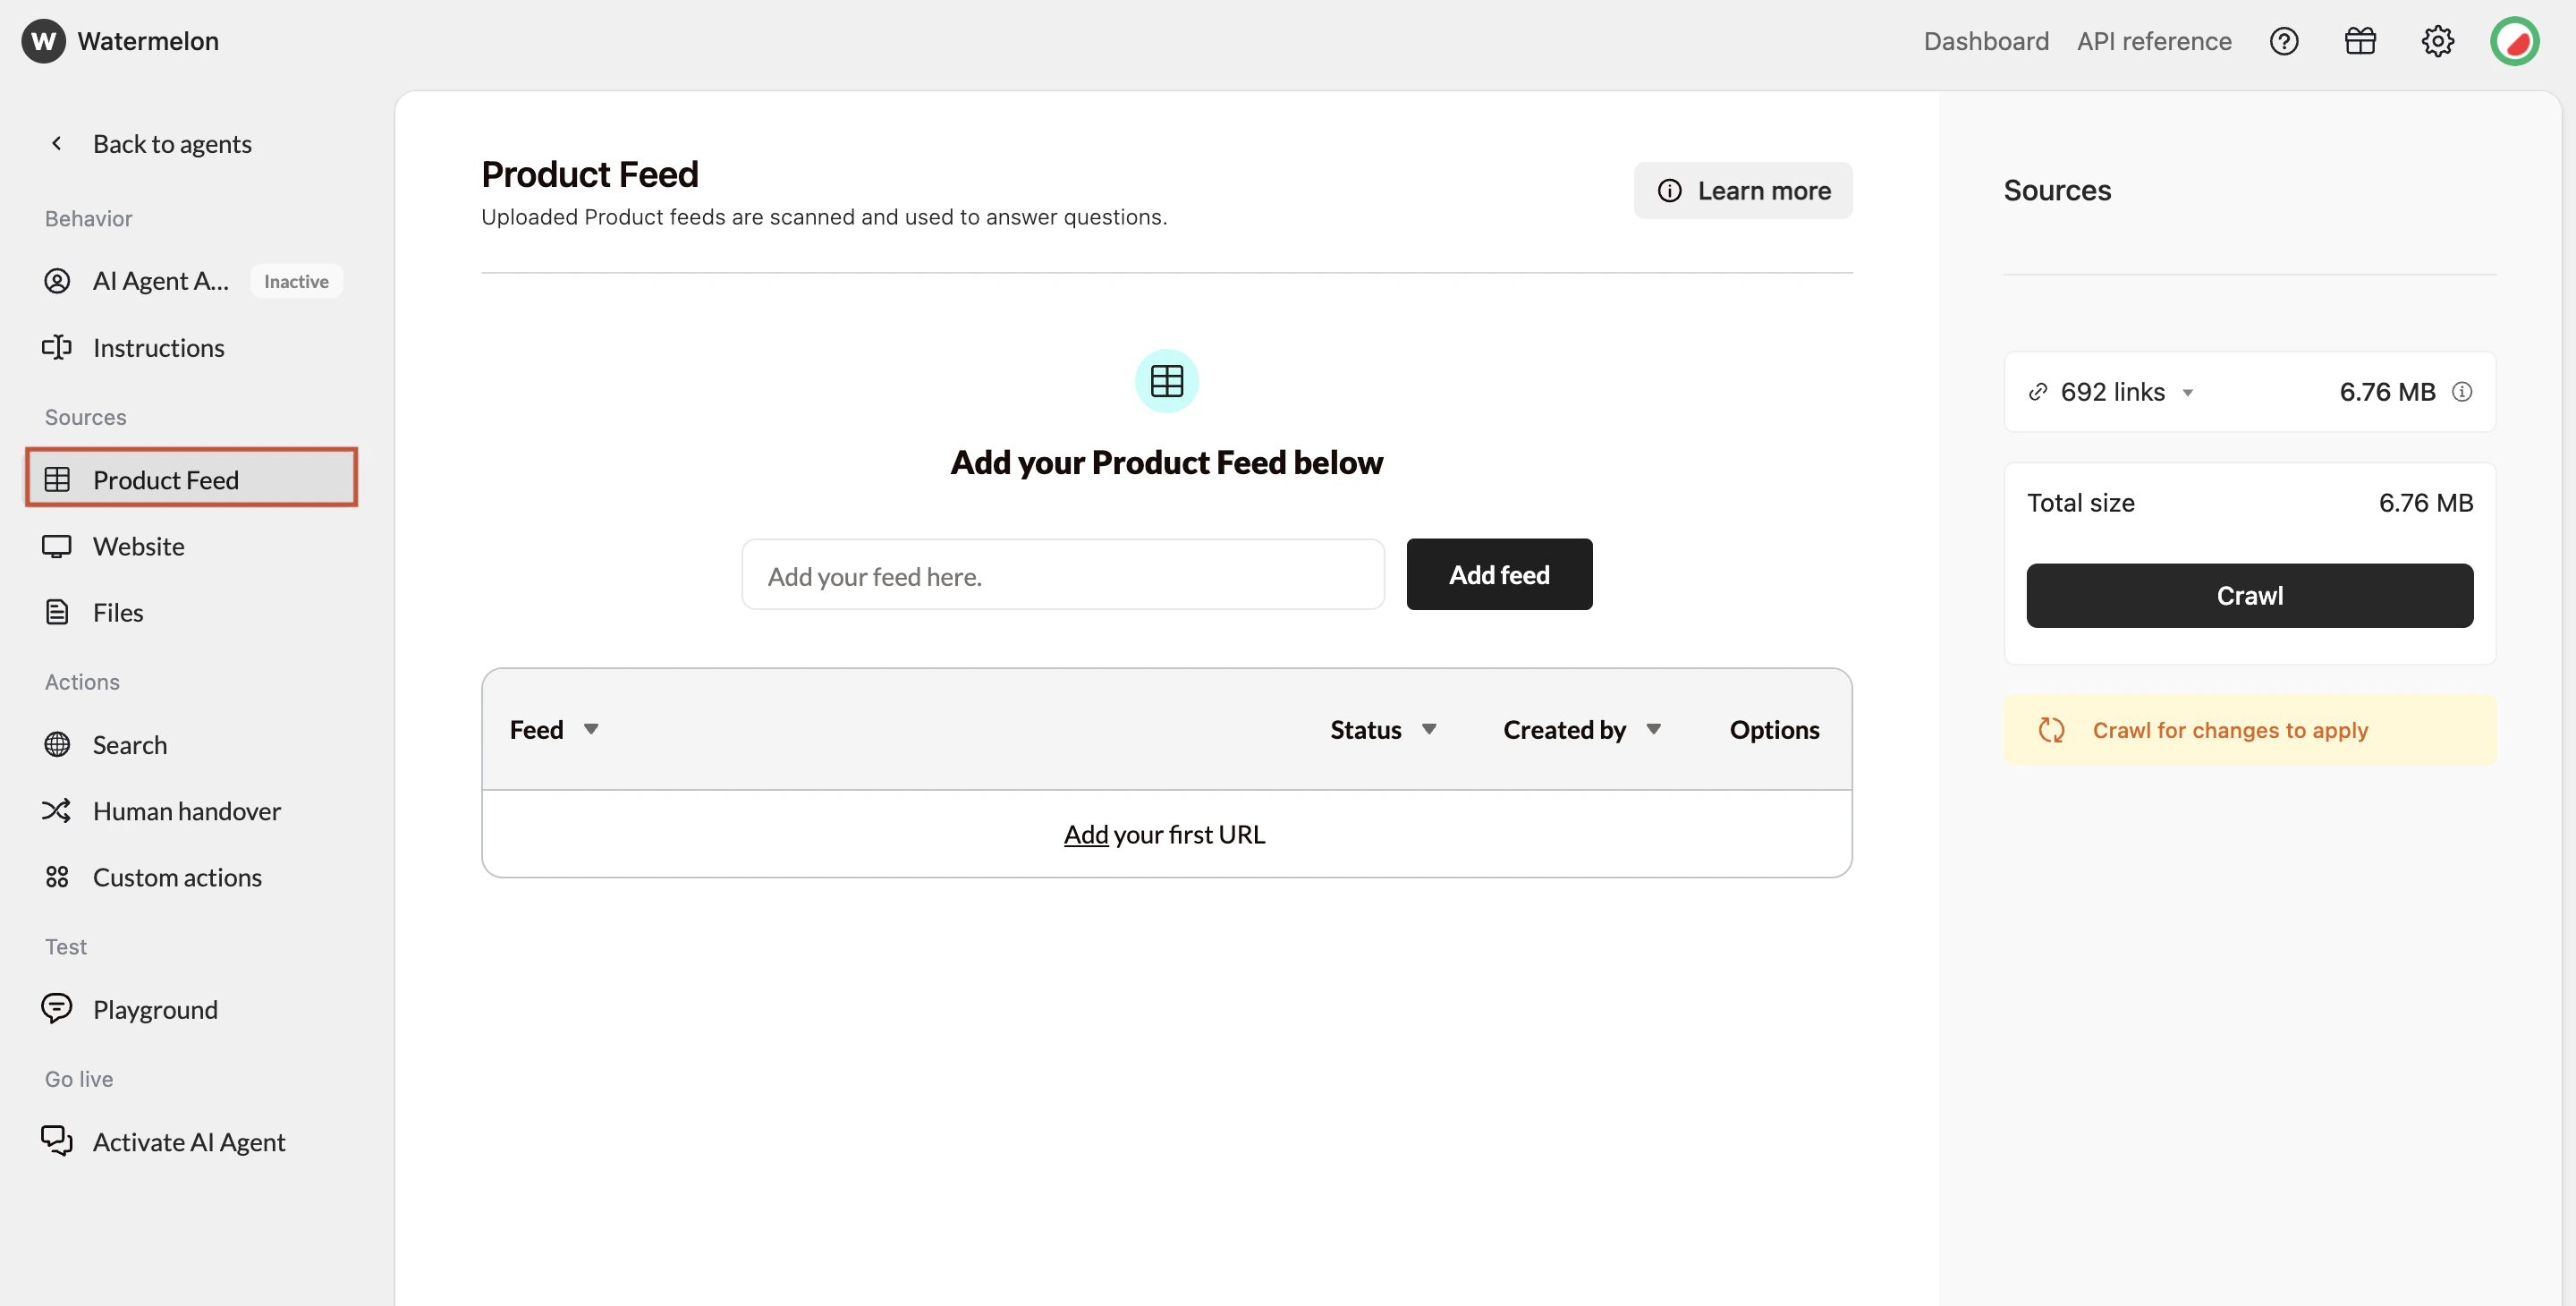Click the Search globe icon
The width and height of the screenshot is (2576, 1306).
57,744
